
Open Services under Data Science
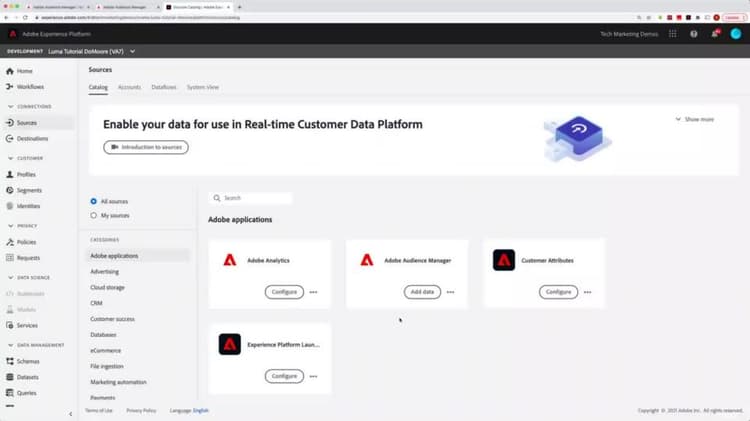(22, 325)
